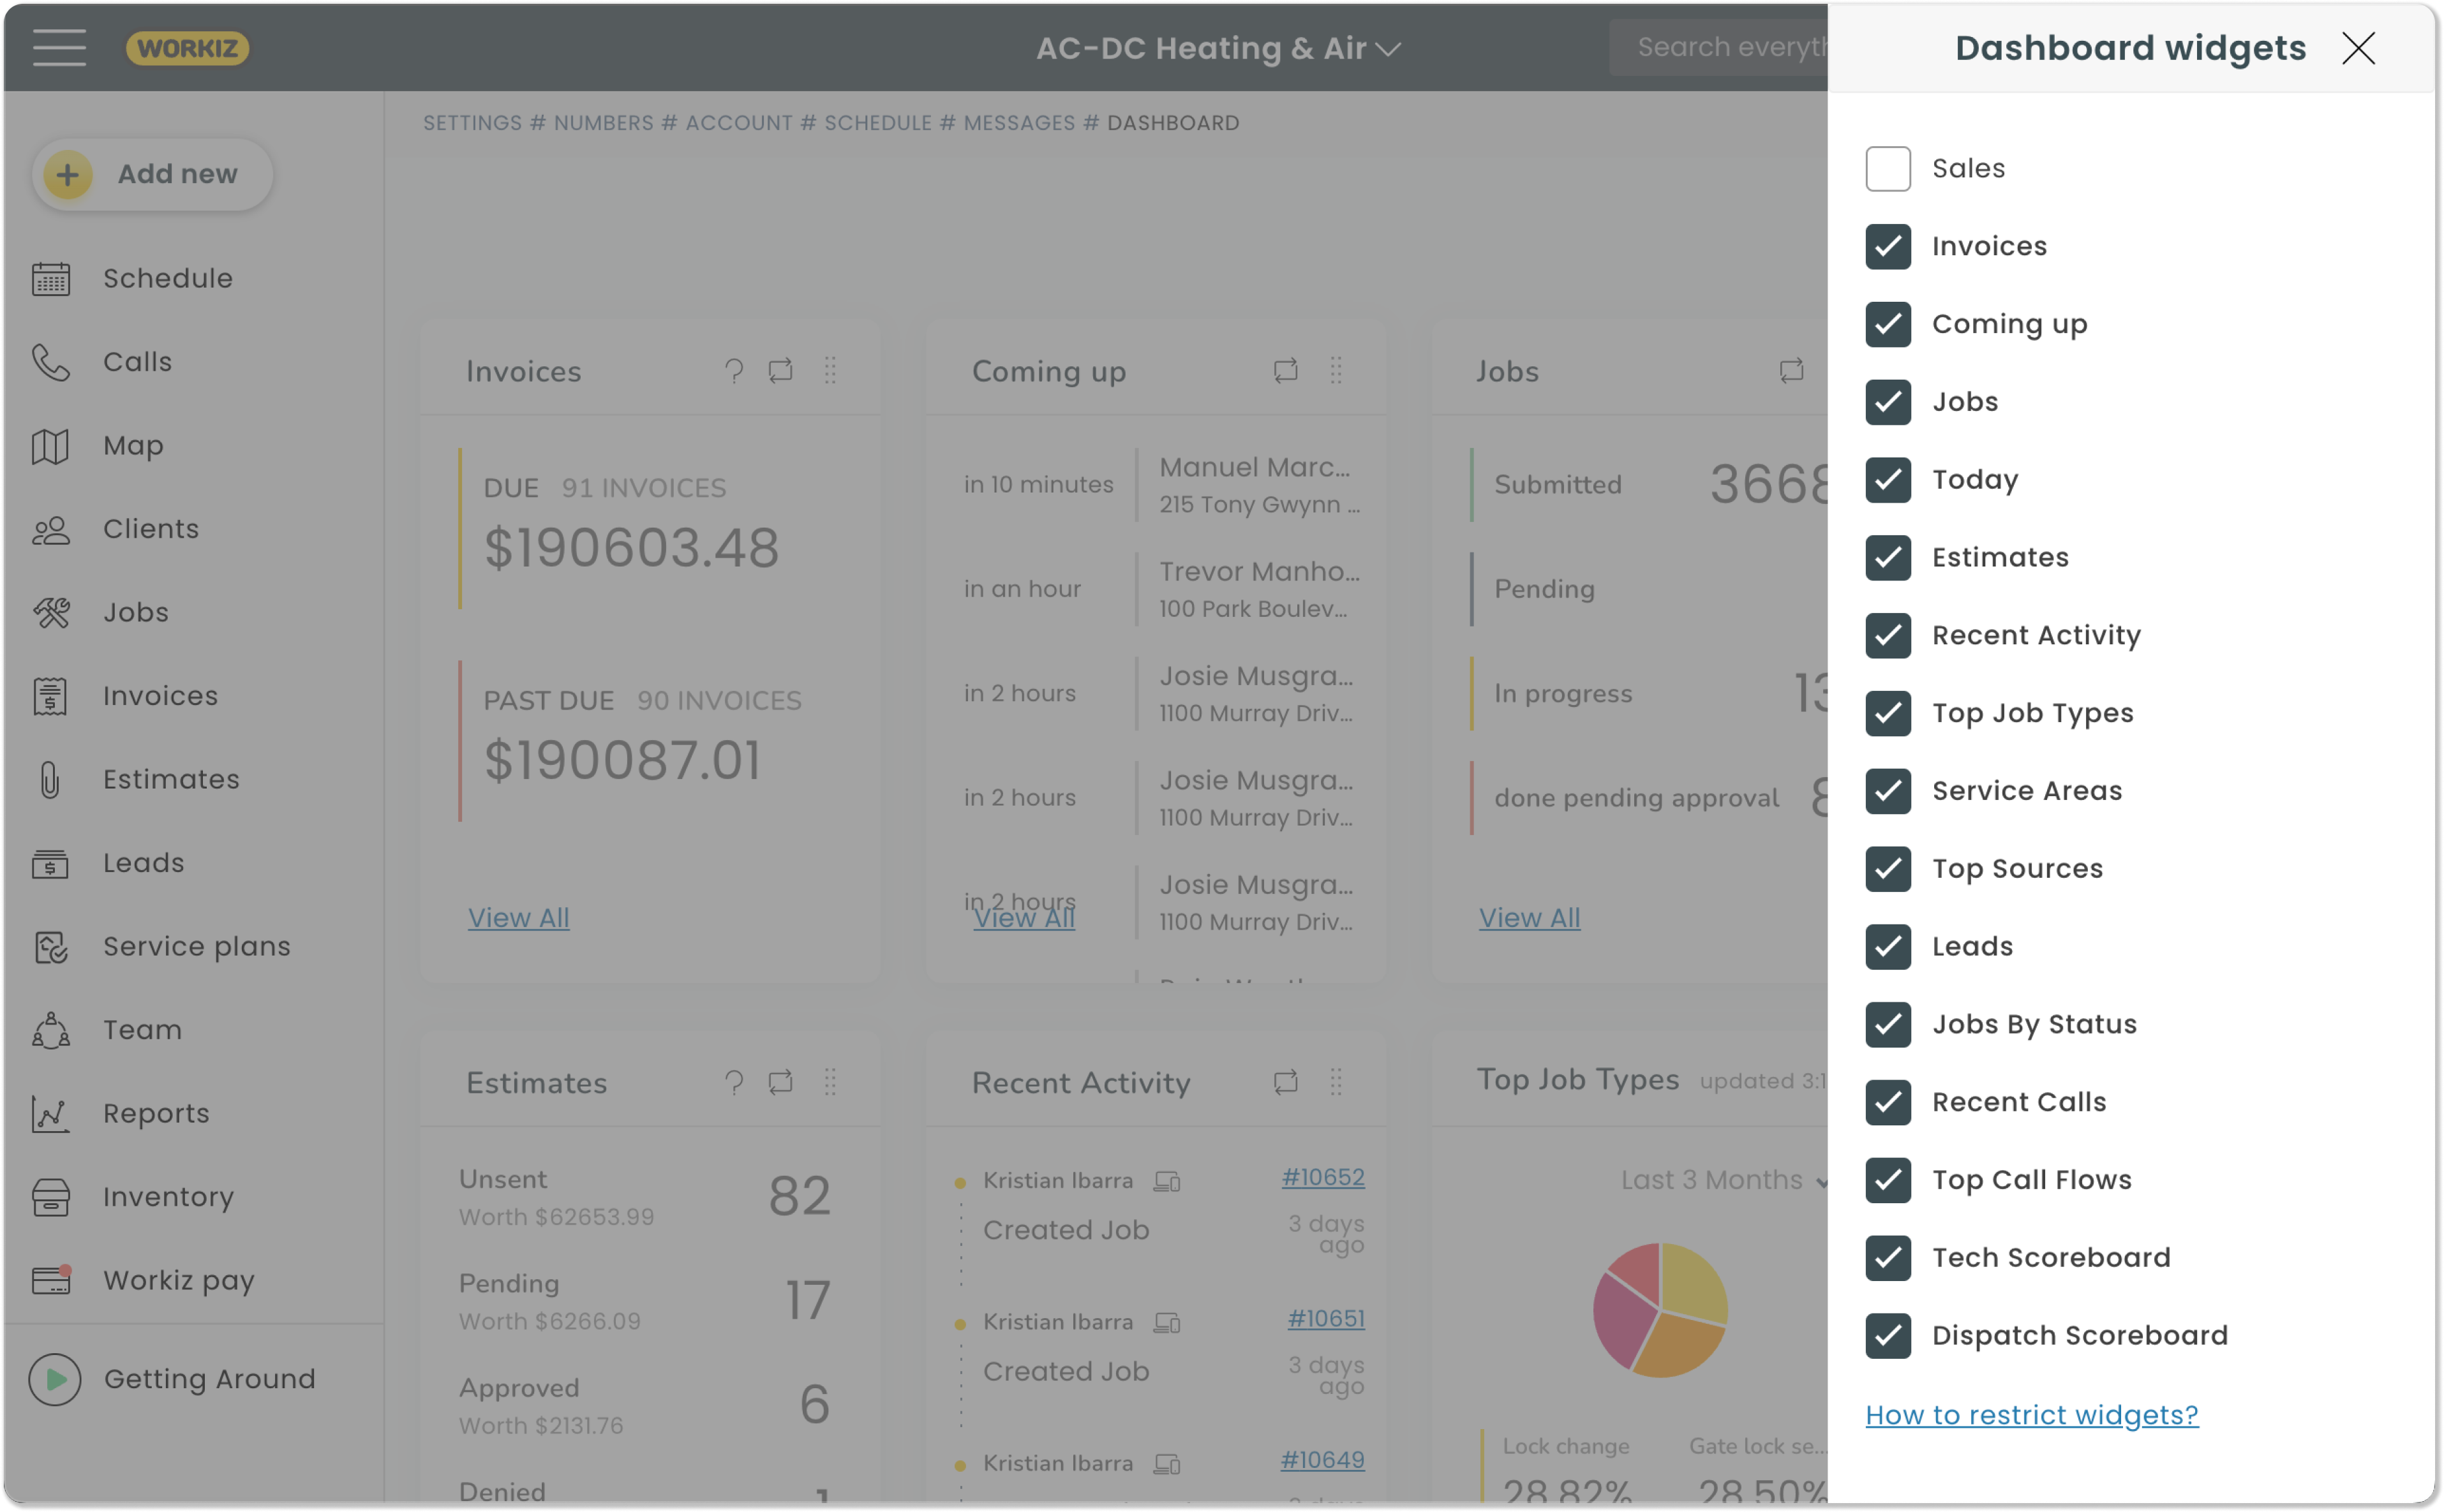Toggle the Today widget checkbox
Viewport: 2444px width, 1512px height.
coord(1888,480)
